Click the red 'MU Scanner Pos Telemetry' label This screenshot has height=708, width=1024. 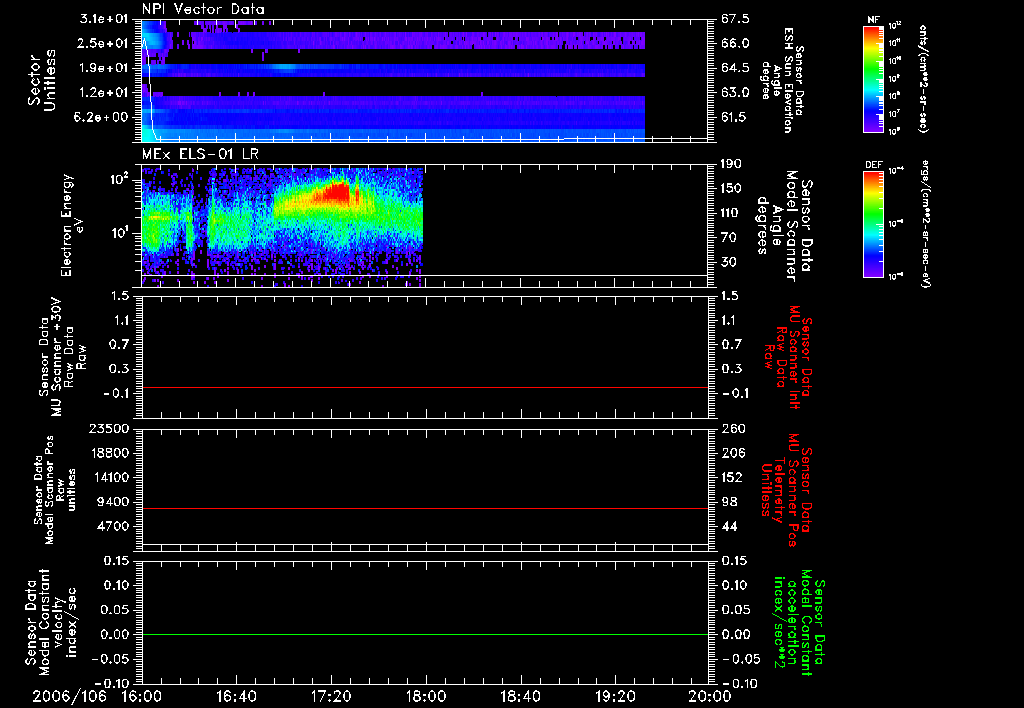pyautogui.click(x=786, y=490)
